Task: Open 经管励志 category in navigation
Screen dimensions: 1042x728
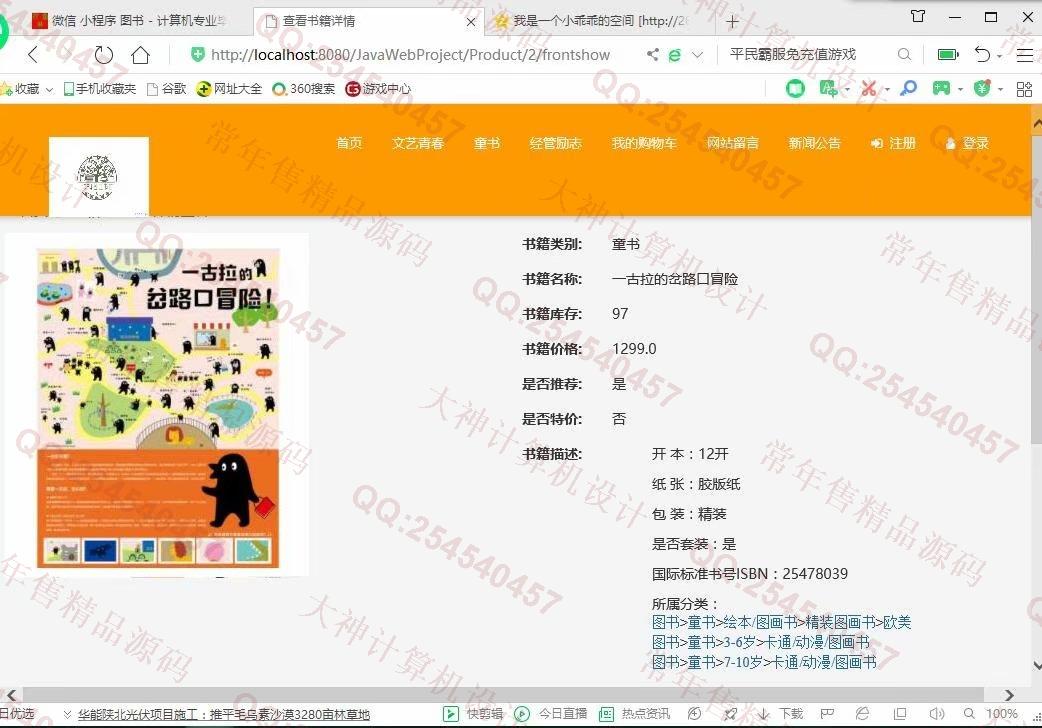Action: pyautogui.click(x=556, y=143)
